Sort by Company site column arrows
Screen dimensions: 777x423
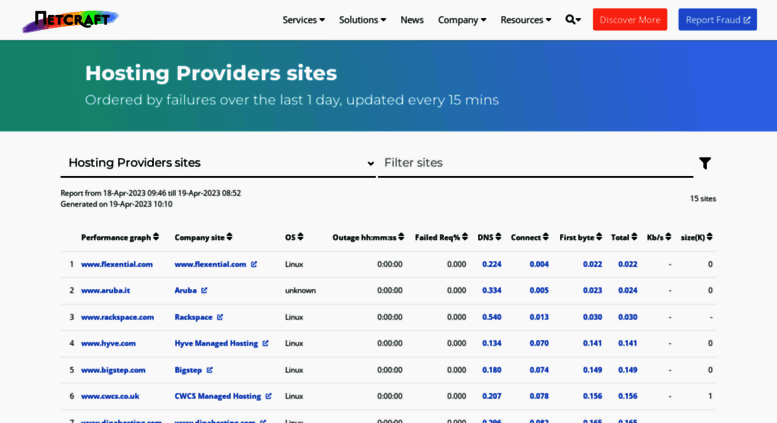229,237
